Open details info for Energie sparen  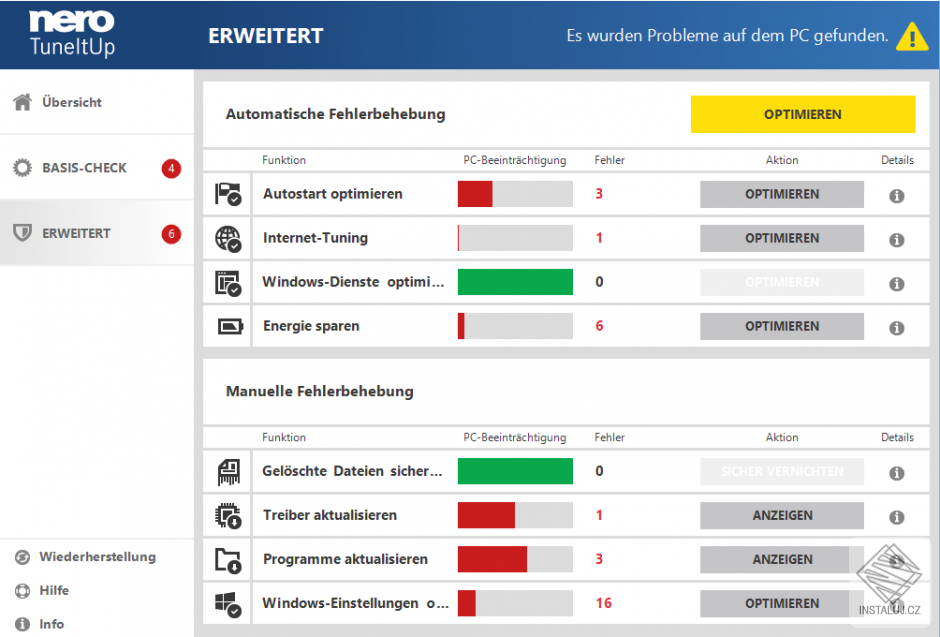pyautogui.click(x=897, y=328)
